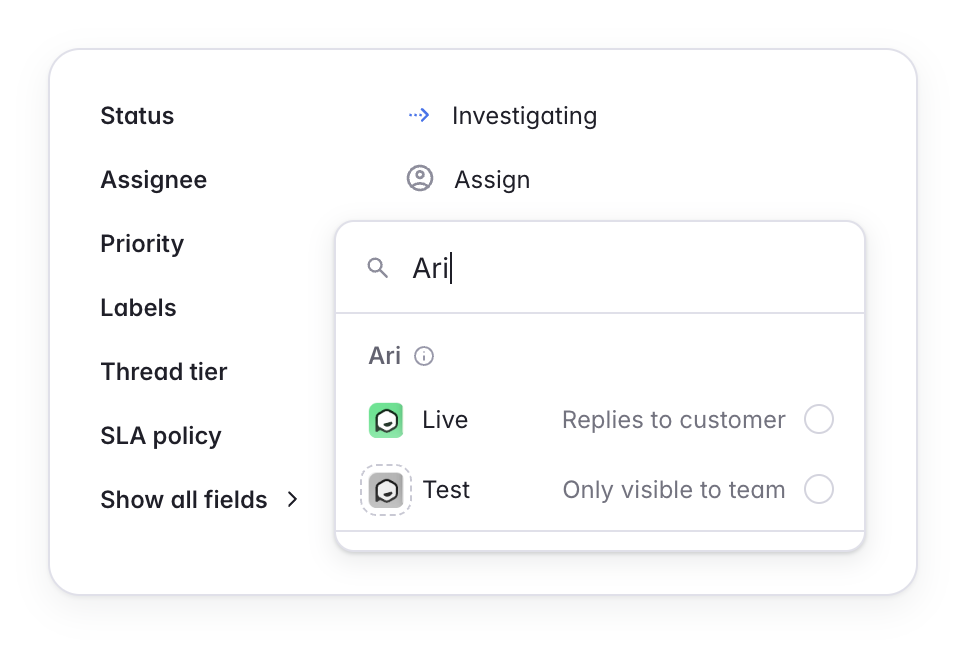
Task: Click the SLA policy field label
Action: 161,436
